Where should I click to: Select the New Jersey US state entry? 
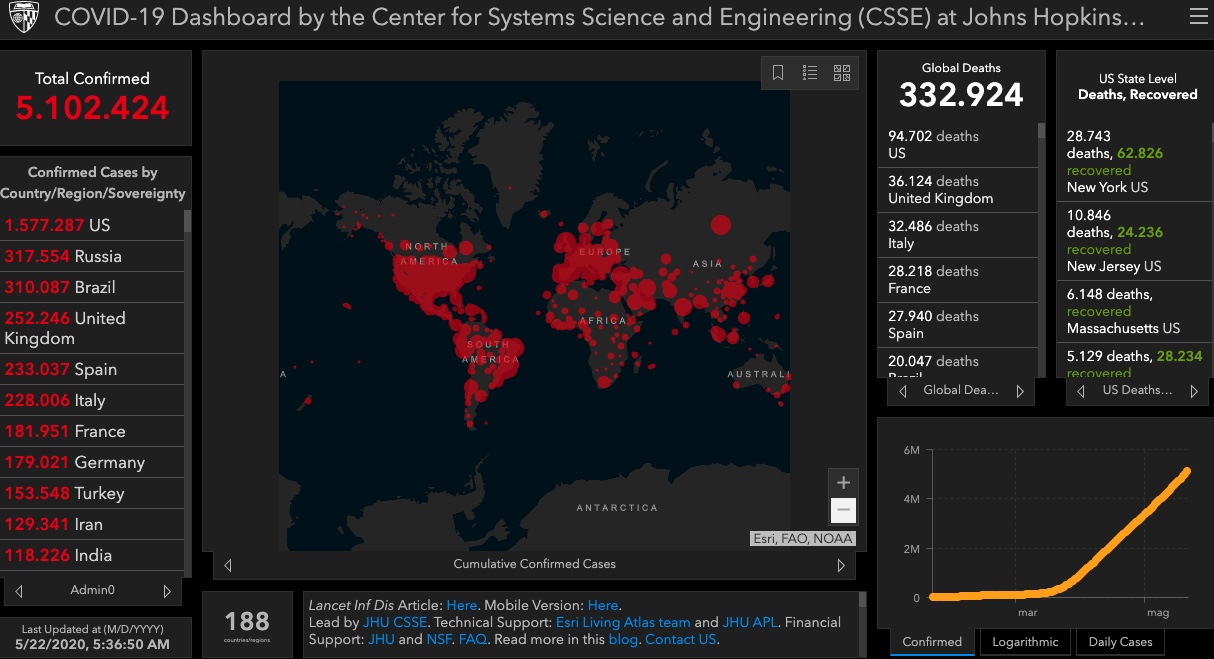[1134, 241]
